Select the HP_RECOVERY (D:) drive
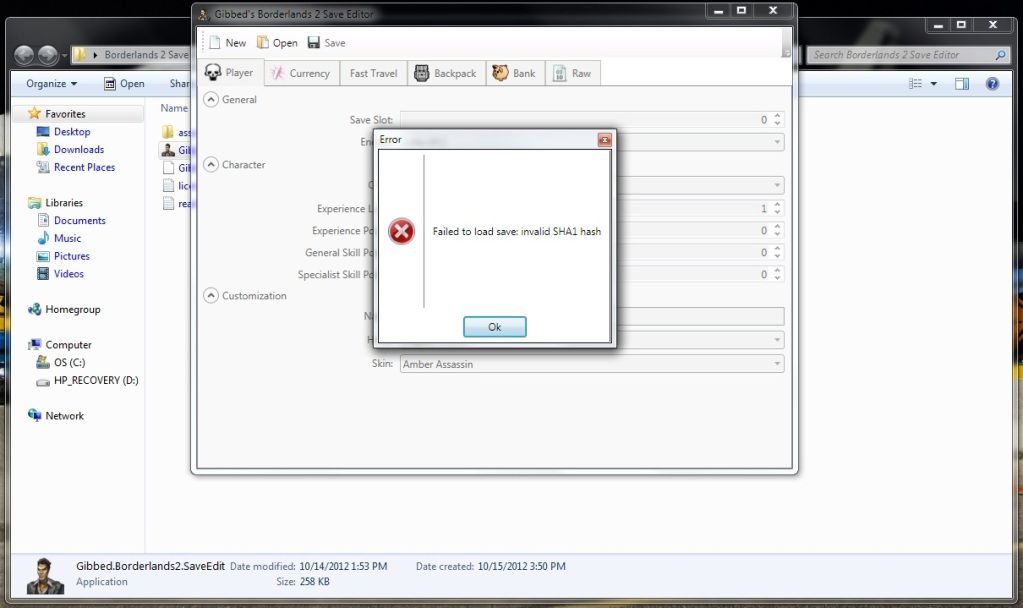The width and height of the screenshot is (1023, 608). pyautogui.click(x=96, y=380)
